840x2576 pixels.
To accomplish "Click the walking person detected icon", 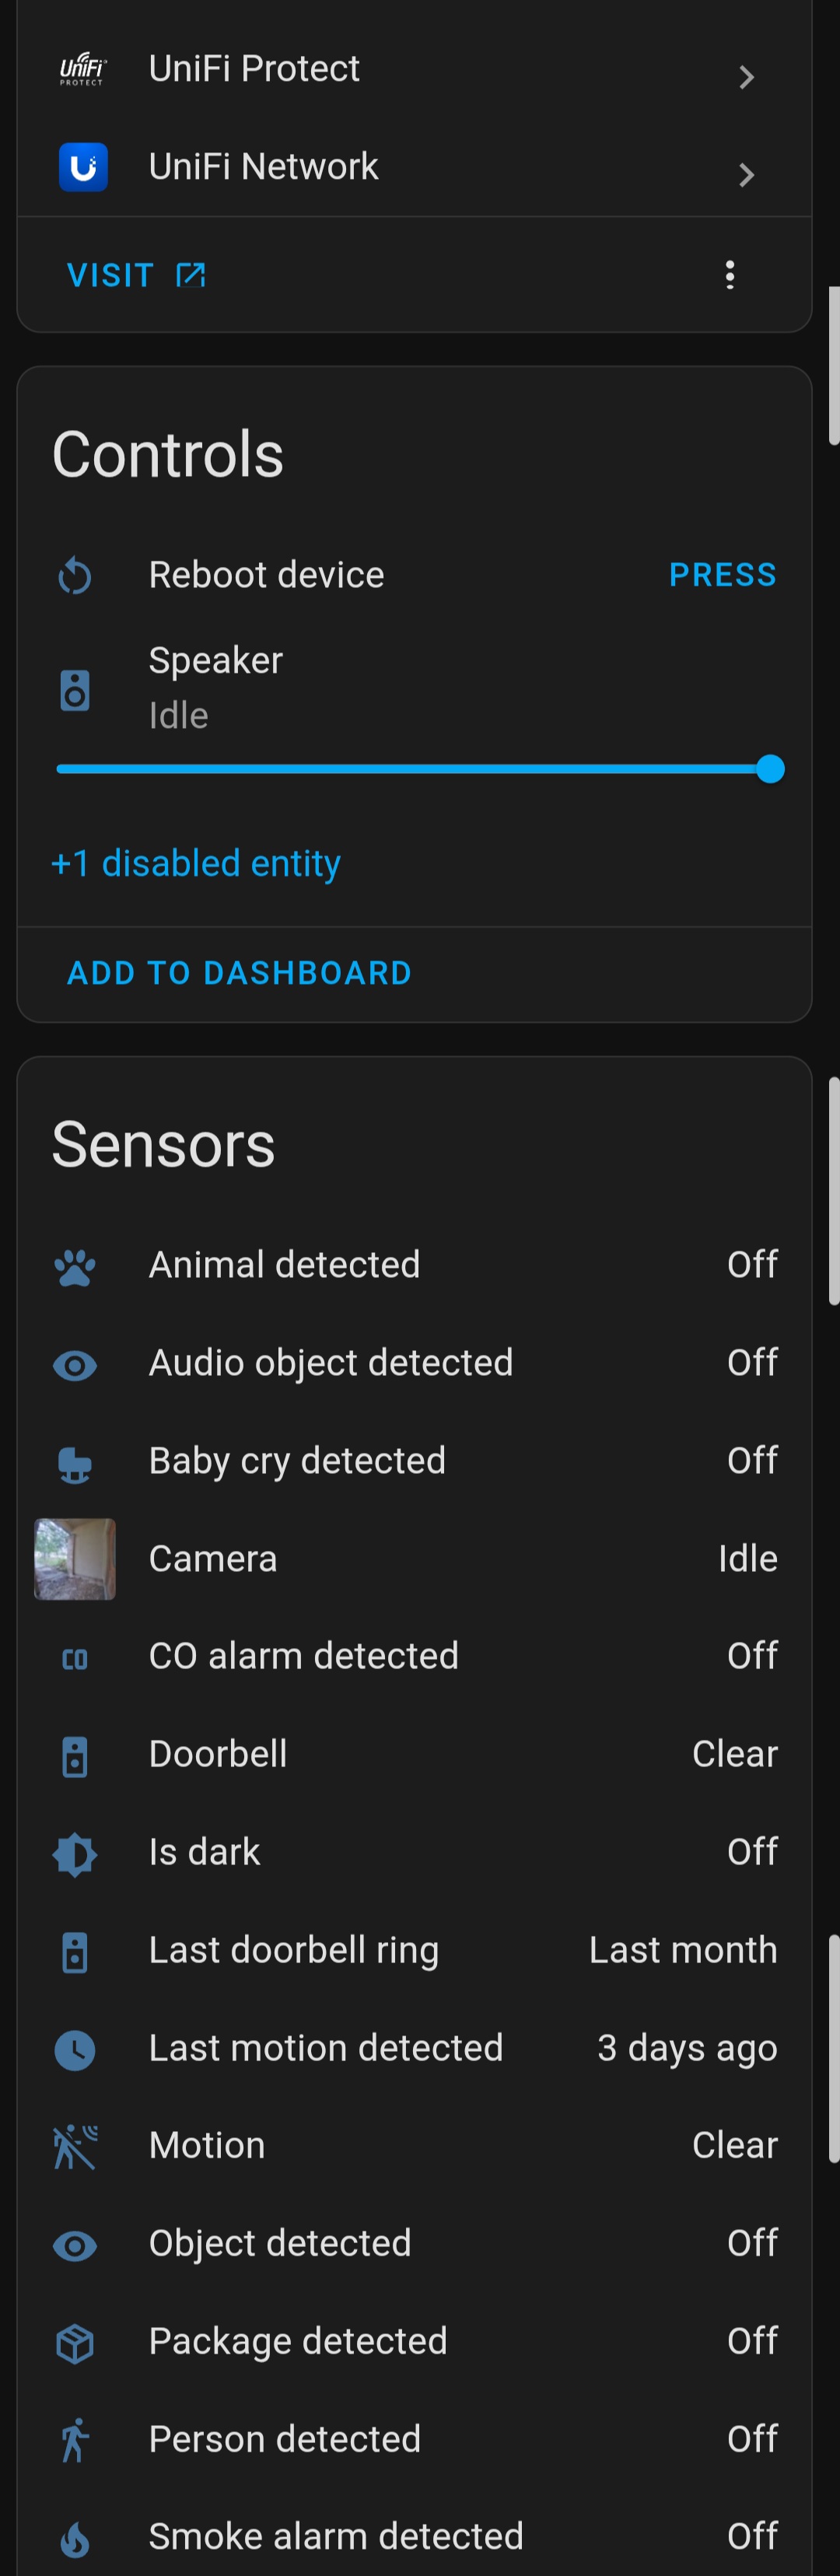I will click(75, 2440).
